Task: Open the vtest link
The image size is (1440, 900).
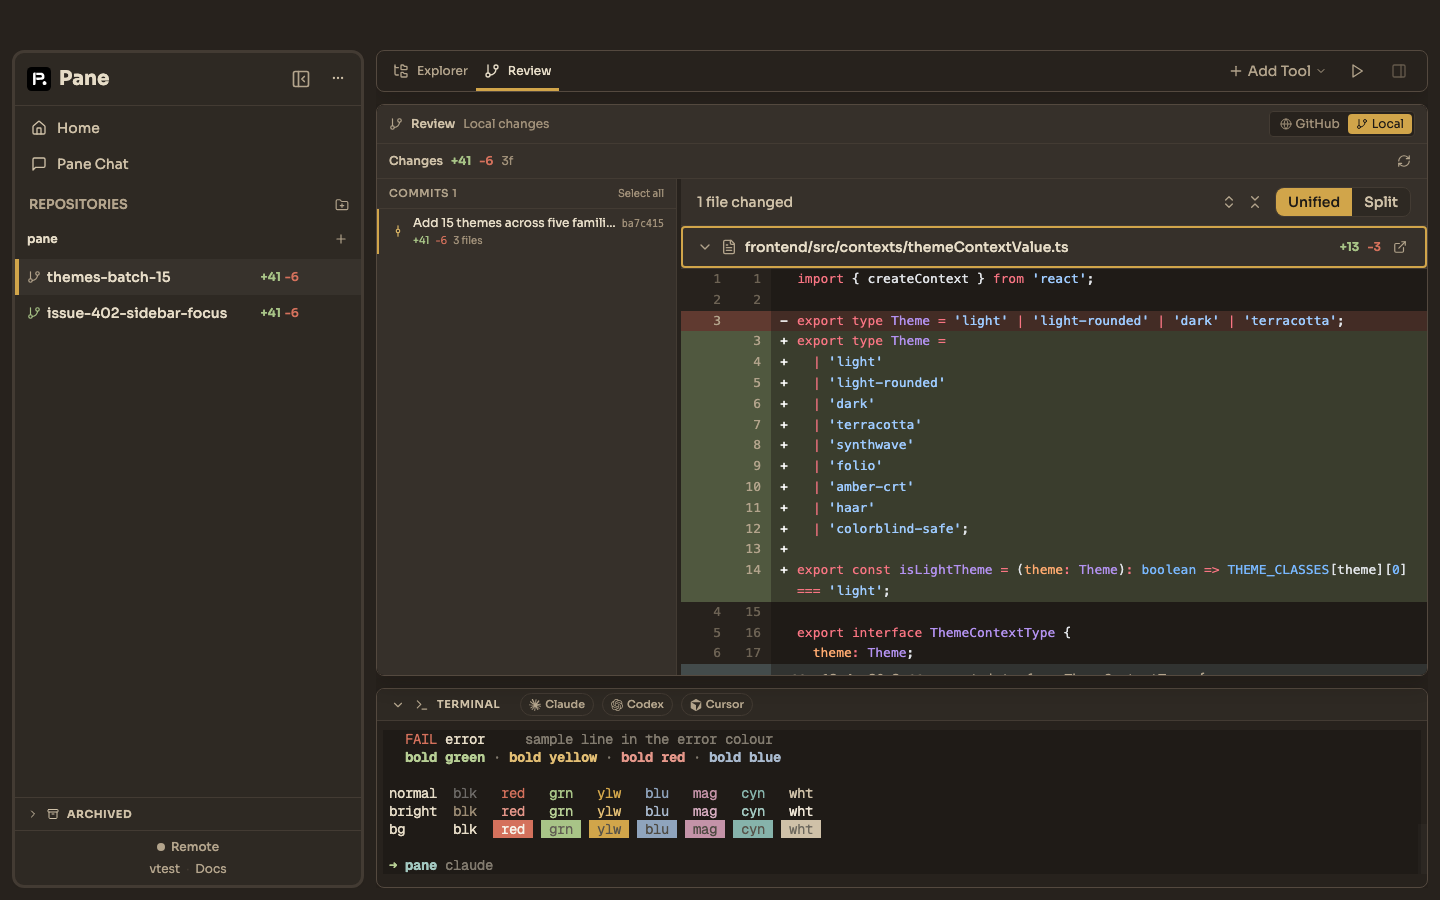Action: coord(165,869)
